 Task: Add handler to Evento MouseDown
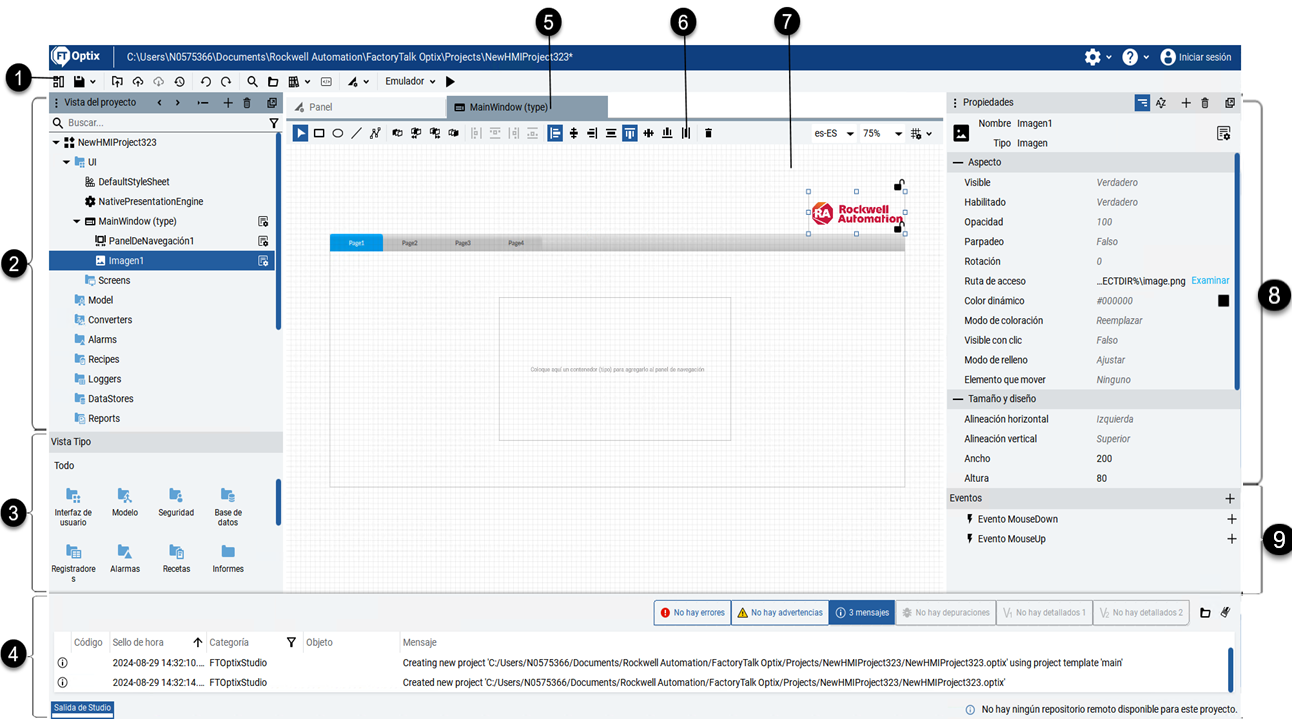(x=1231, y=519)
